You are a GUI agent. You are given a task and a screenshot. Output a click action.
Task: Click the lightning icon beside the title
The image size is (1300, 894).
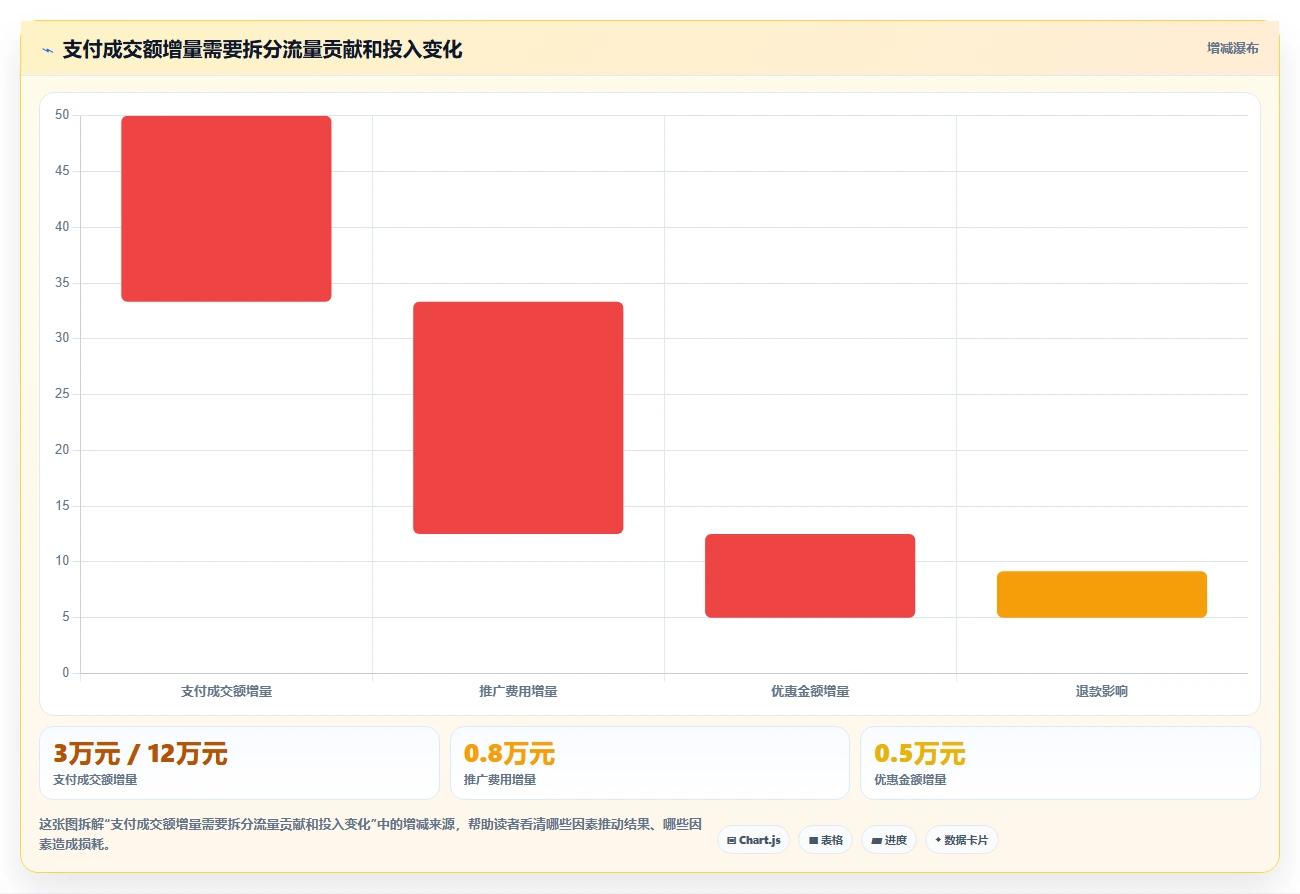(x=47, y=50)
